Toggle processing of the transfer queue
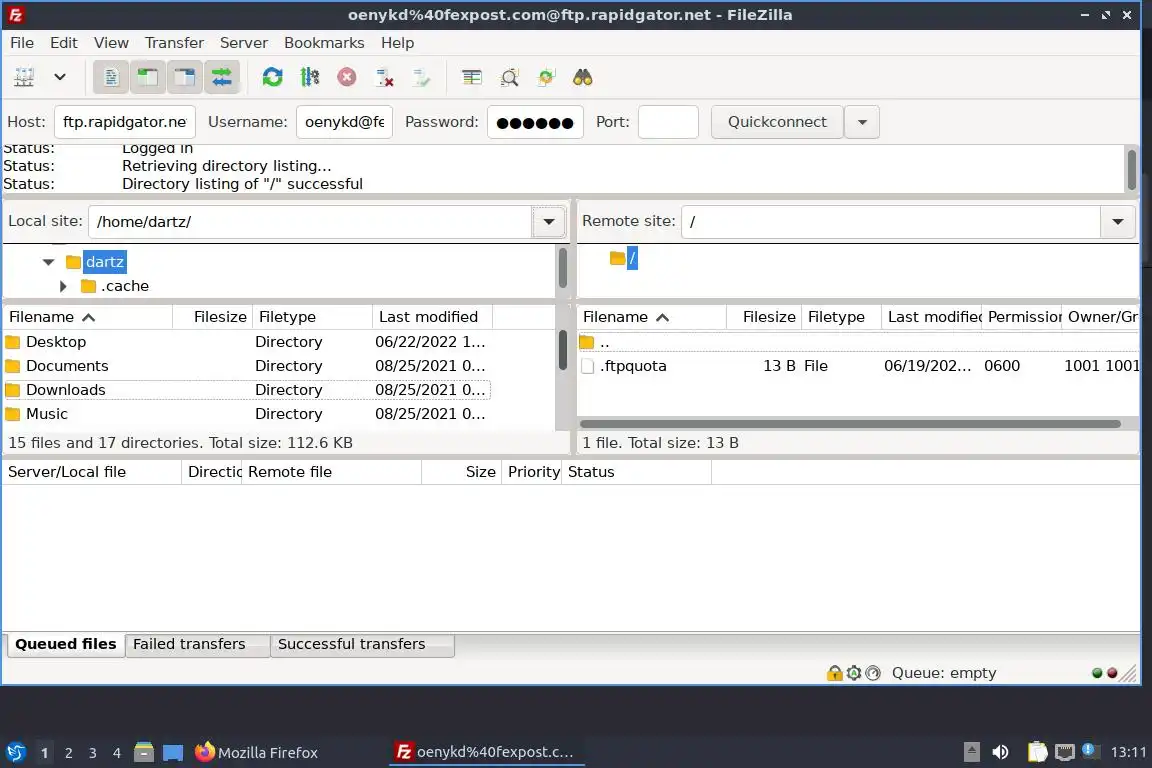Viewport: 1152px width, 768px height. click(310, 77)
